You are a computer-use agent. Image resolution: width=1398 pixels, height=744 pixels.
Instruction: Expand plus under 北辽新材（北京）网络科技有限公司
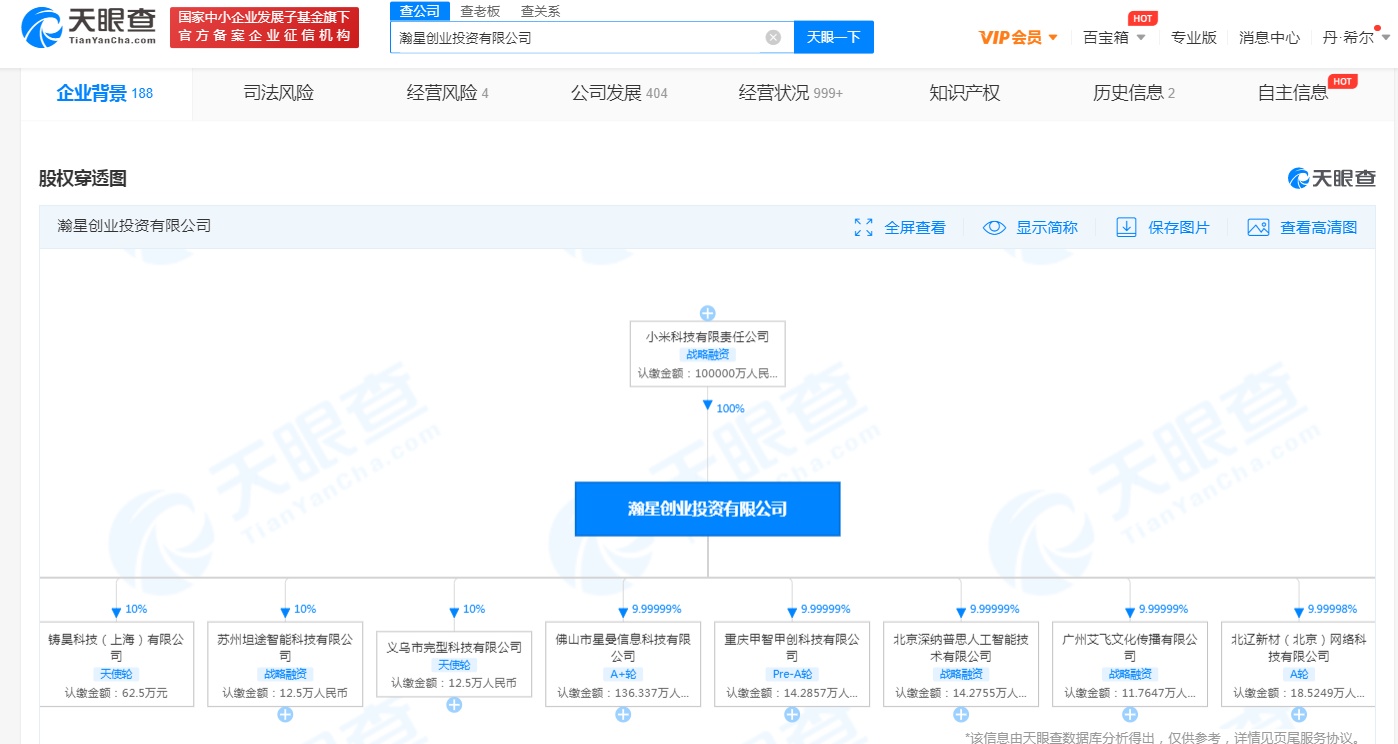pyautogui.click(x=1299, y=714)
